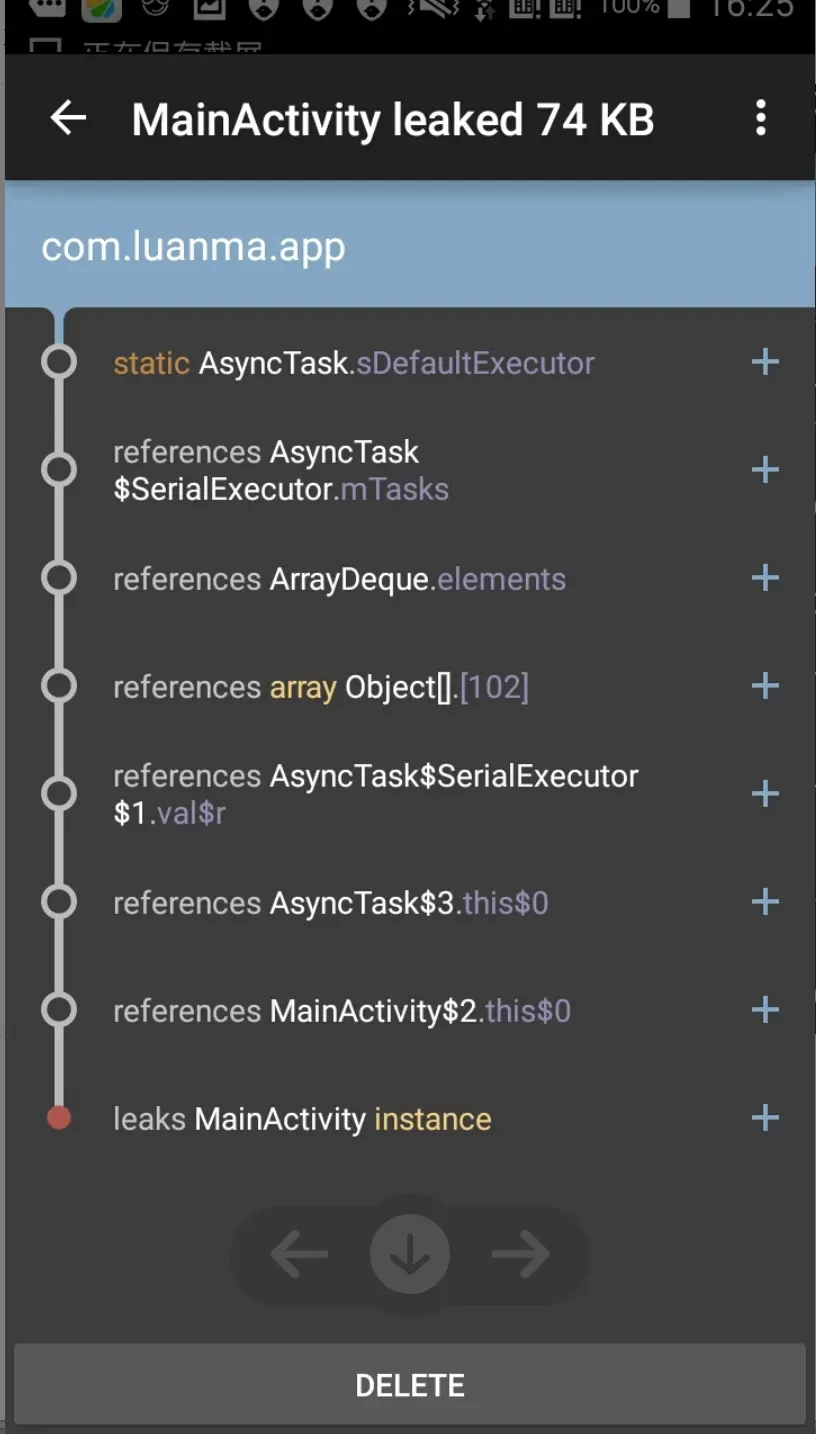Tap the back arrow in header
This screenshot has height=1434, width=816.
pos(68,119)
